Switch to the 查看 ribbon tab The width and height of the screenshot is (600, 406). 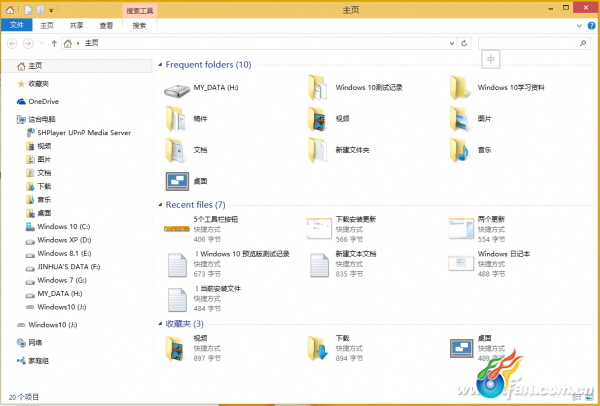[x=106, y=26]
